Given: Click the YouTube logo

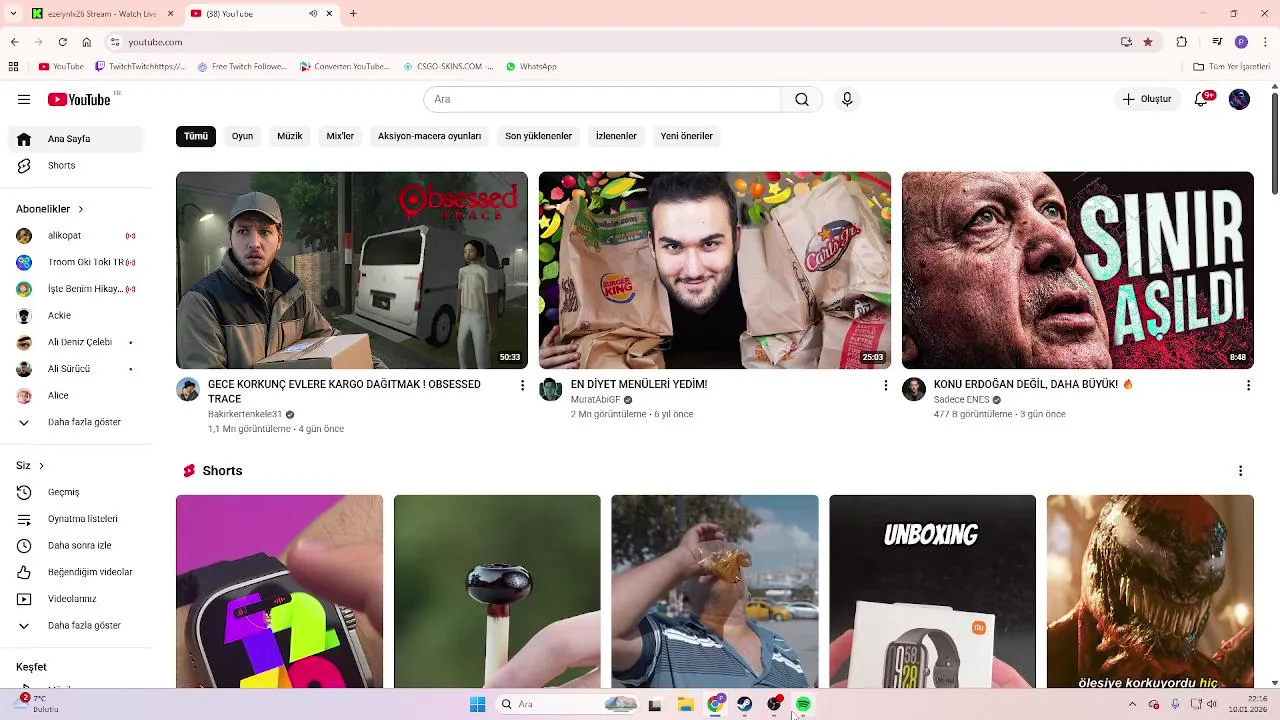Looking at the screenshot, I should coord(79,99).
